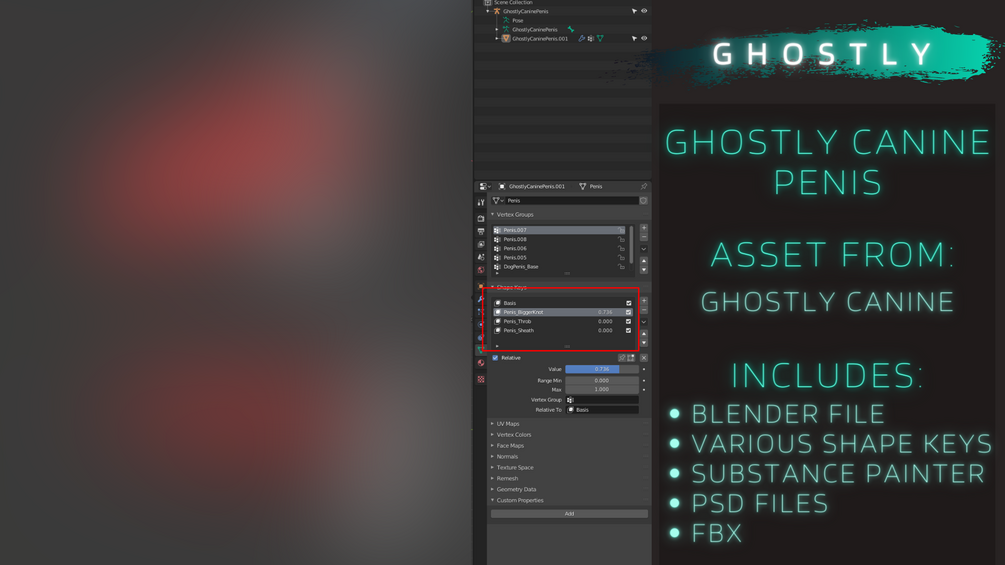Image resolution: width=1005 pixels, height=565 pixels.
Task: Click the modifiers wrench icon in outliner row
Action: point(581,38)
